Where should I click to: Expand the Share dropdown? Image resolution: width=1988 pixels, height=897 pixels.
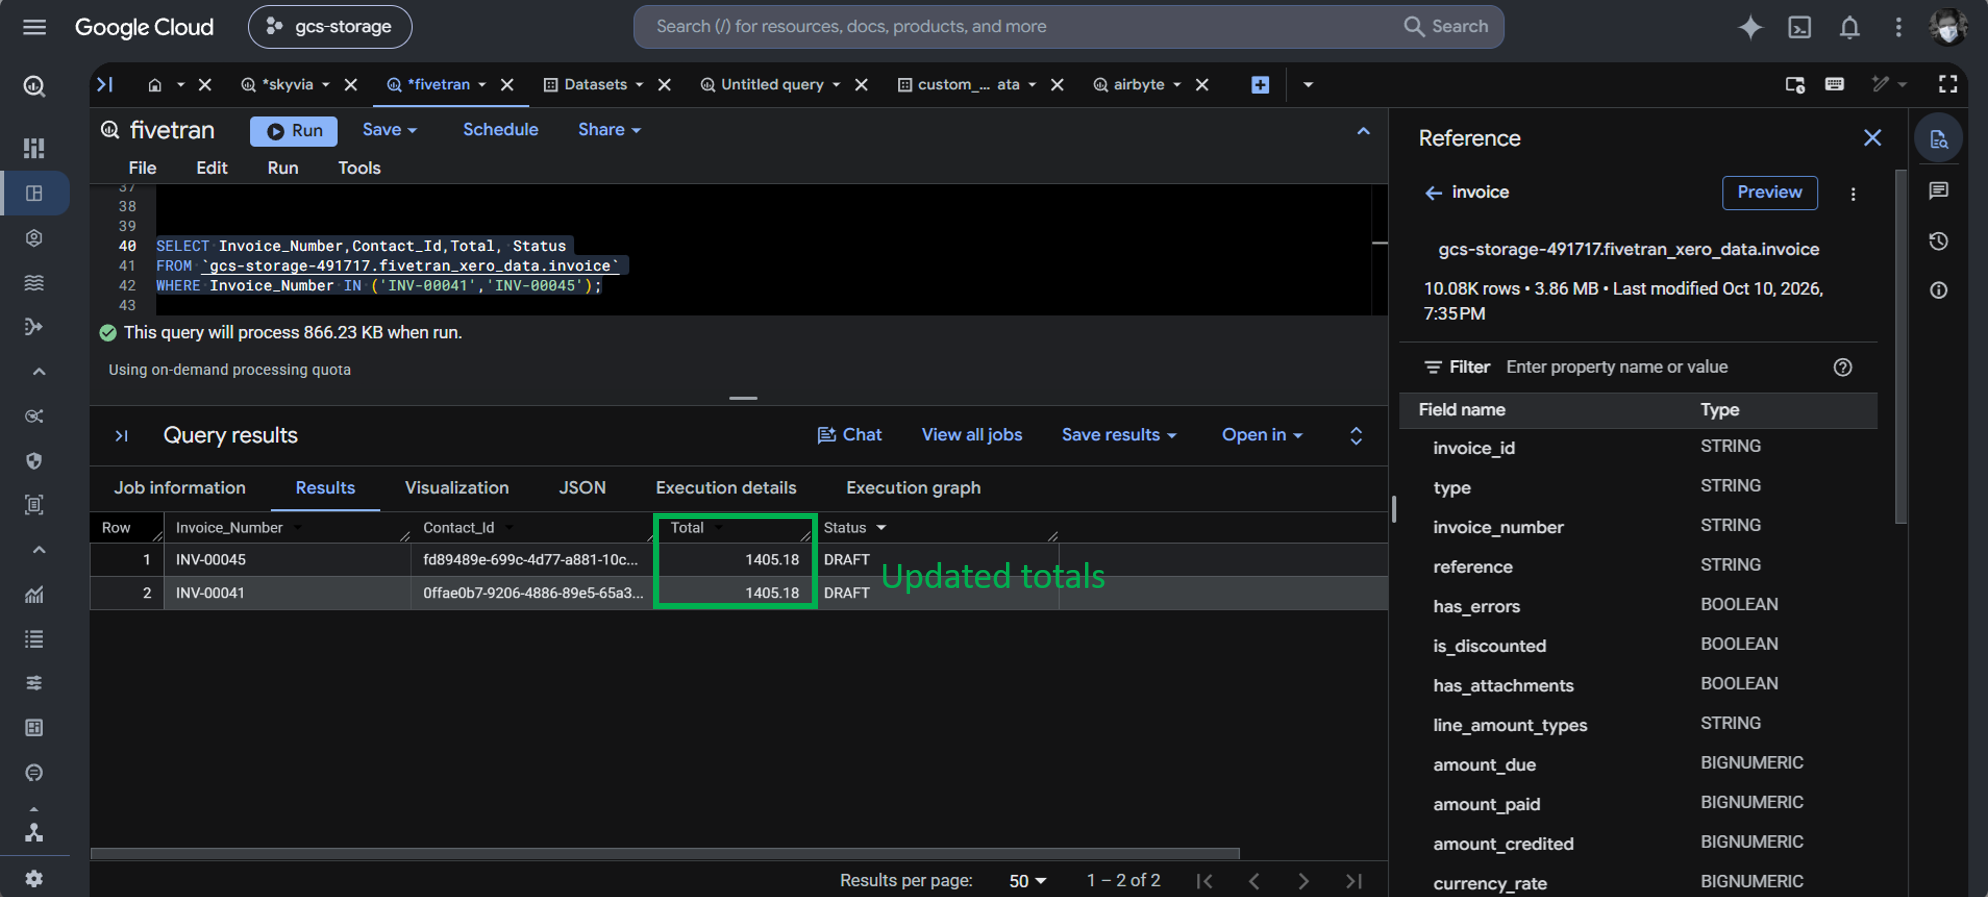click(609, 130)
